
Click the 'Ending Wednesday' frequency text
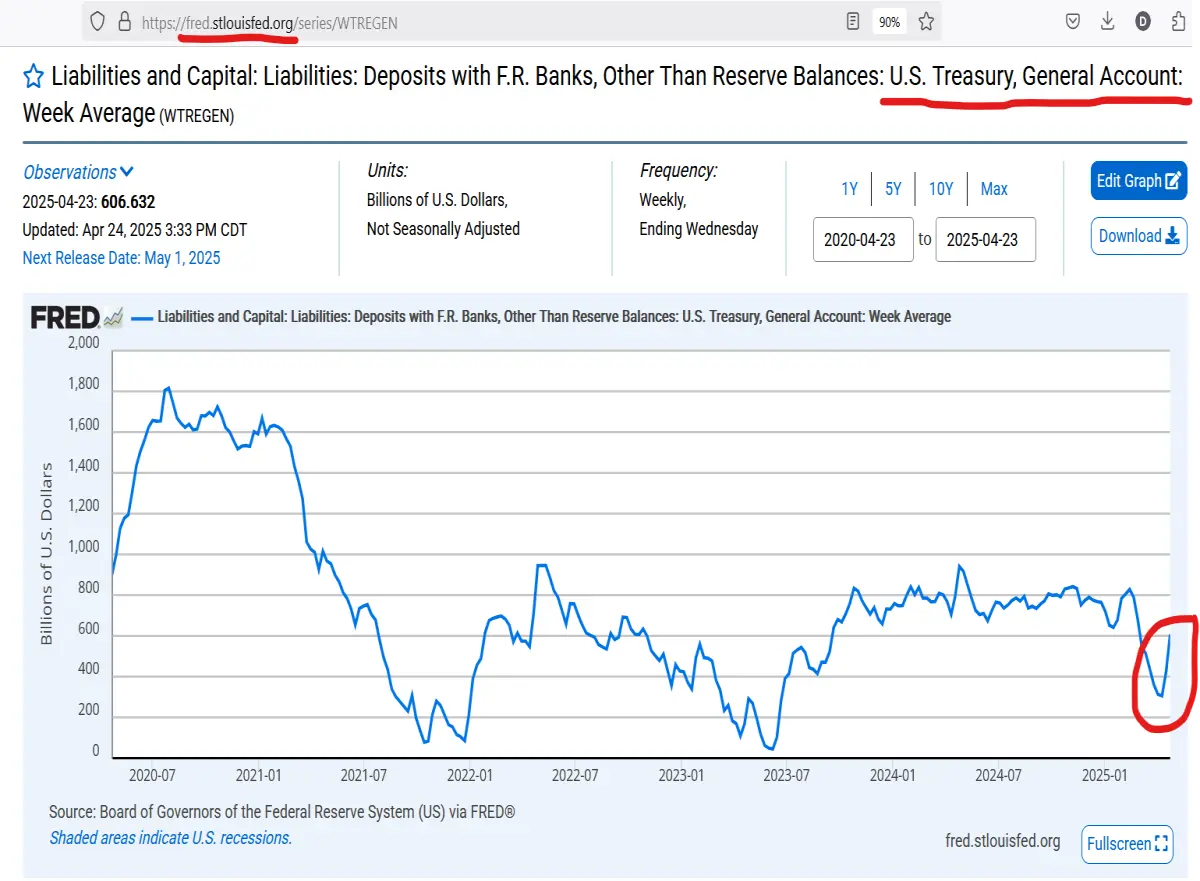point(699,229)
